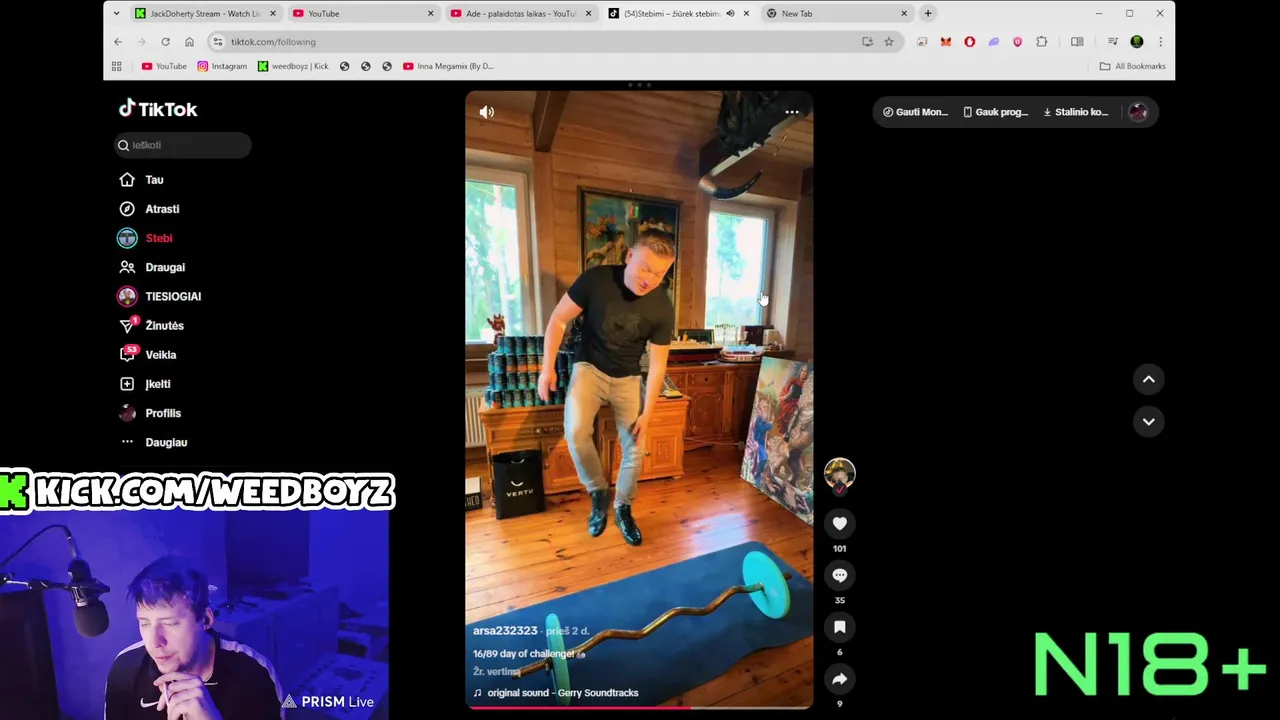Open Žinutės messages

tap(164, 325)
